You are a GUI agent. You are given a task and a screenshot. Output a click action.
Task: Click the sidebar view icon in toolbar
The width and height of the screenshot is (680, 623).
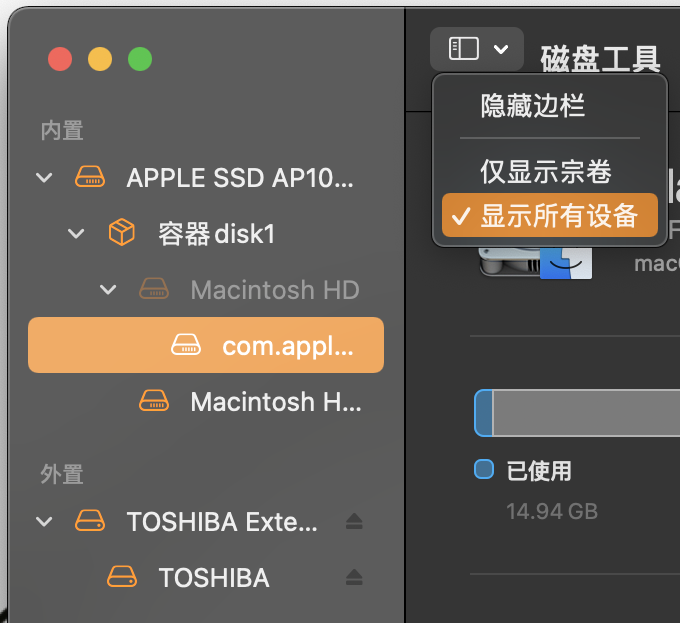click(x=464, y=48)
